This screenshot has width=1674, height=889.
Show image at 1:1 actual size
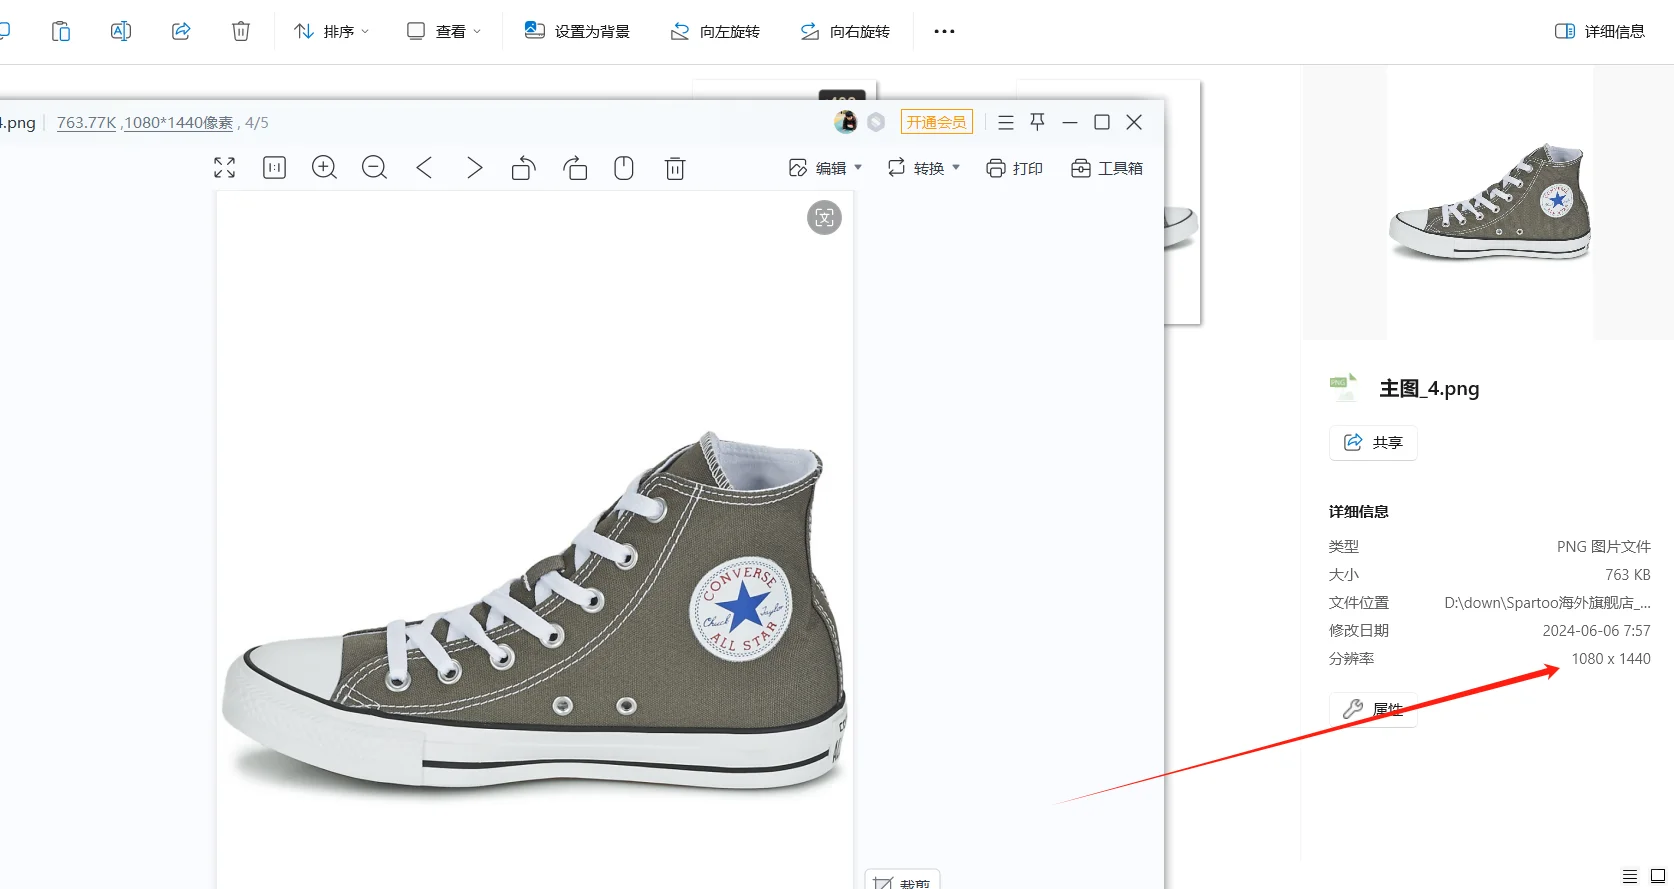point(274,168)
